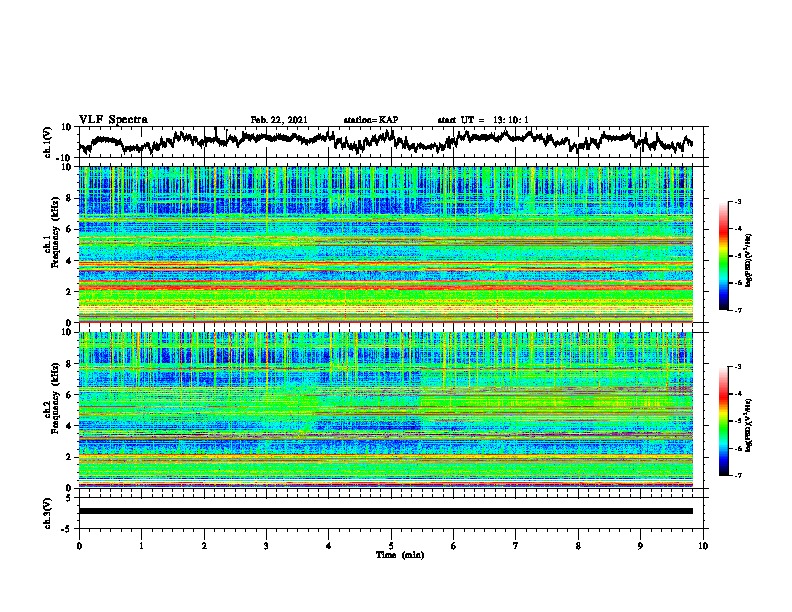Select the "start UT = 13:10:1" header text
792x612 pixels.
(483, 120)
